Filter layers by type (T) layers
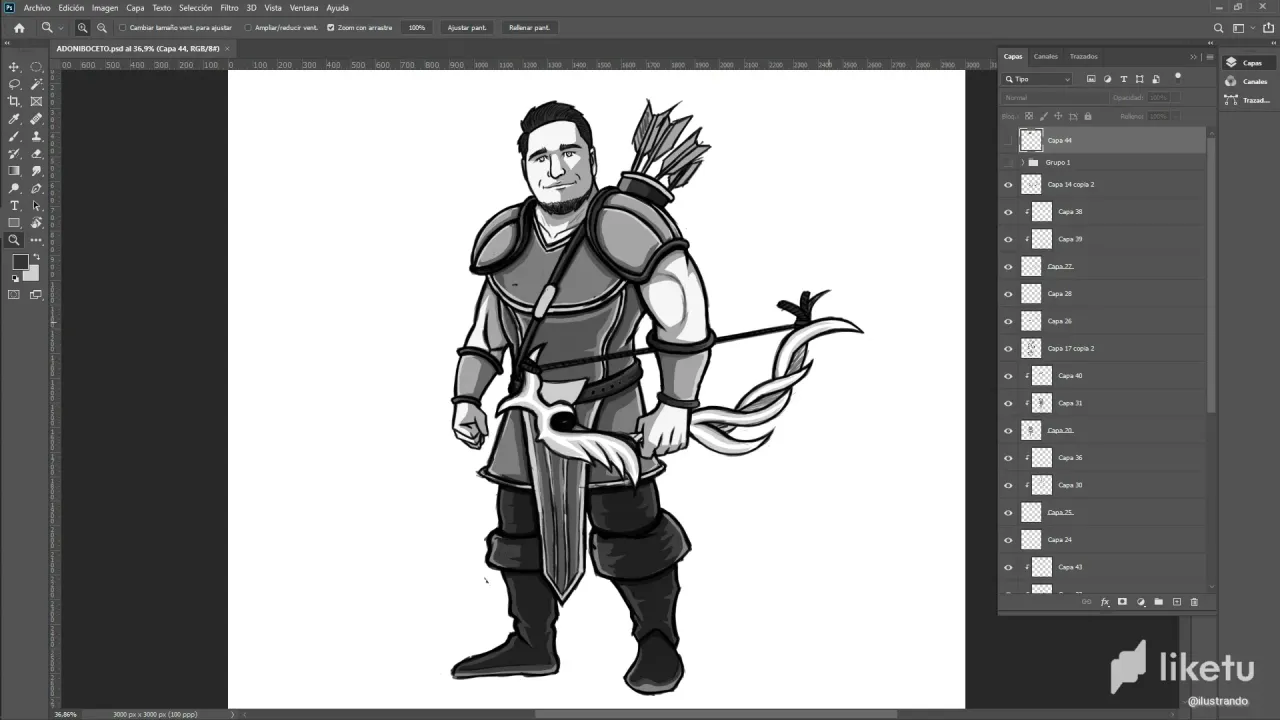 click(x=1123, y=79)
